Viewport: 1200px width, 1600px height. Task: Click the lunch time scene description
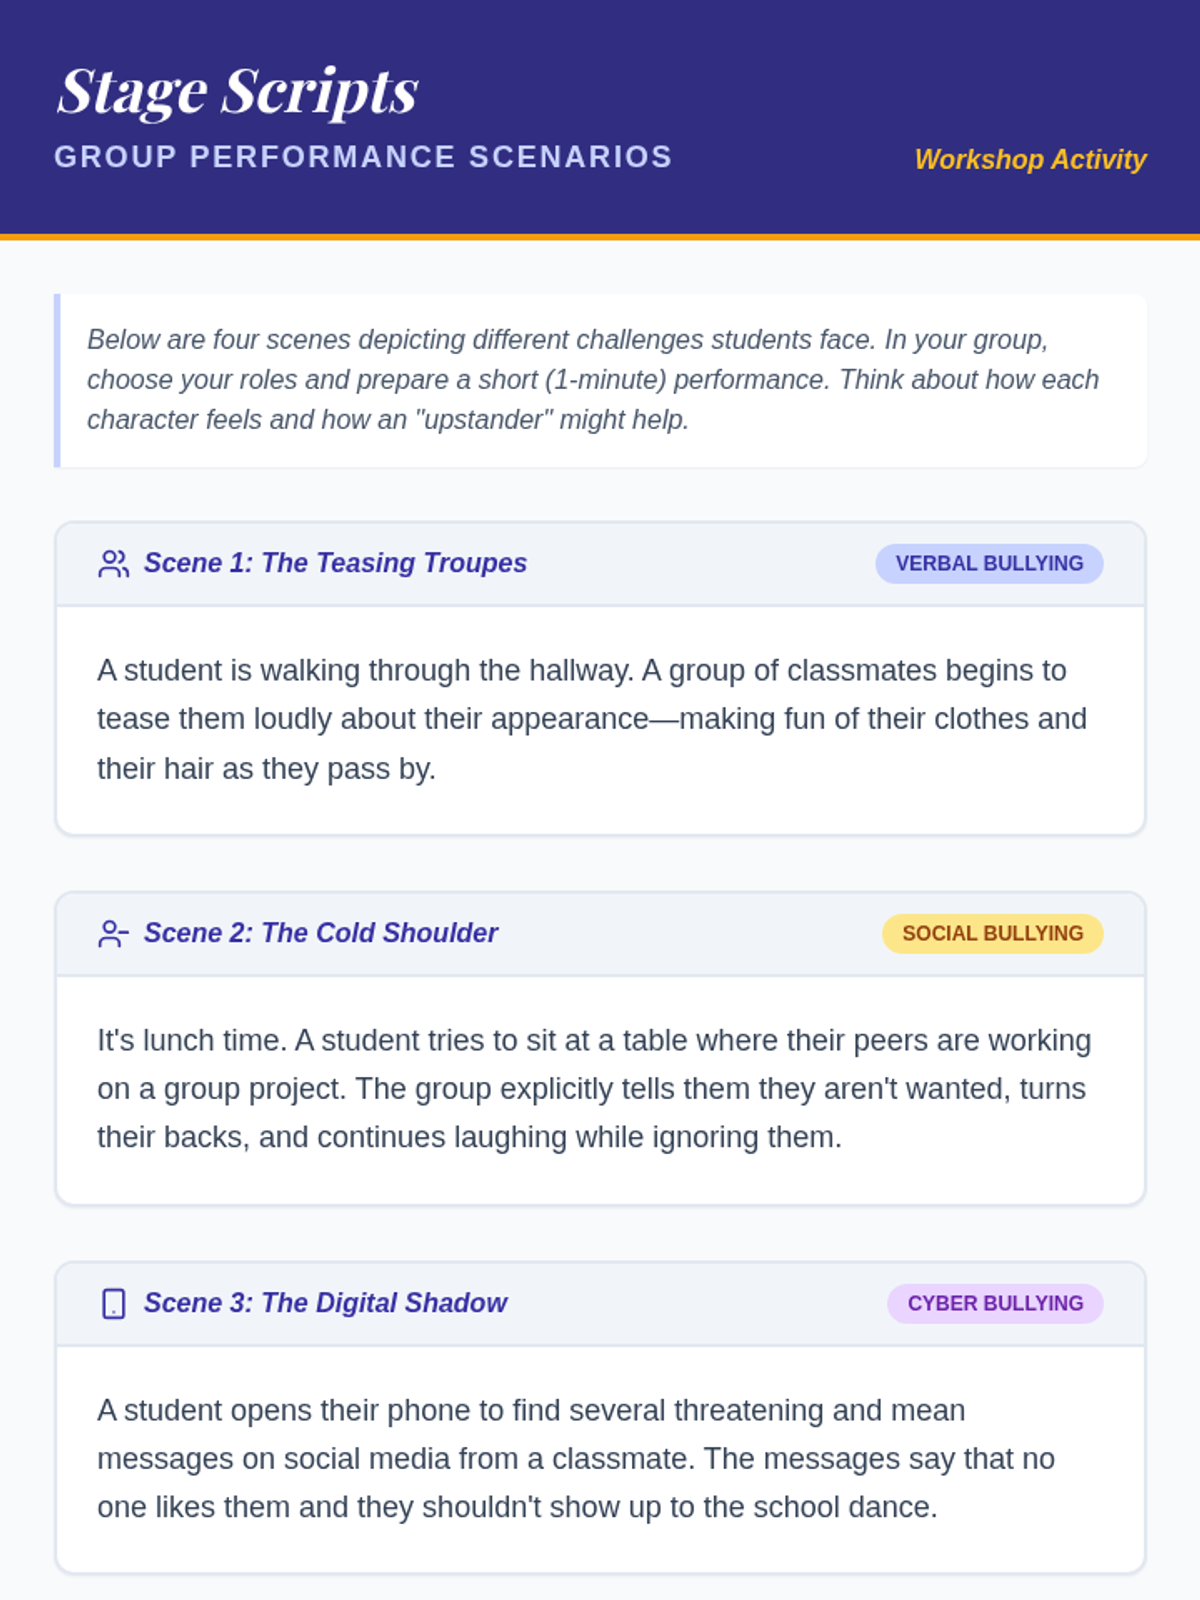[593, 1089]
